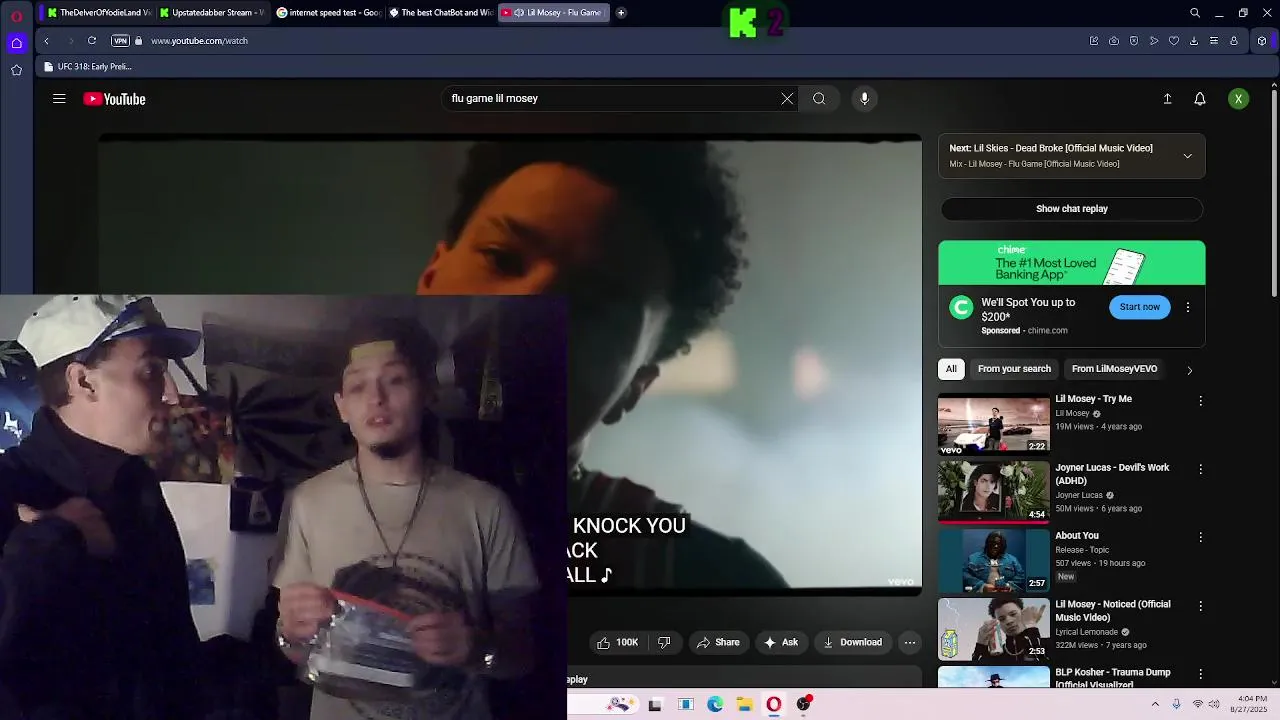Viewport: 1280px width, 720px height.
Task: Select the Lil Mosey - Flu Game tab
Action: pyautogui.click(x=553, y=13)
